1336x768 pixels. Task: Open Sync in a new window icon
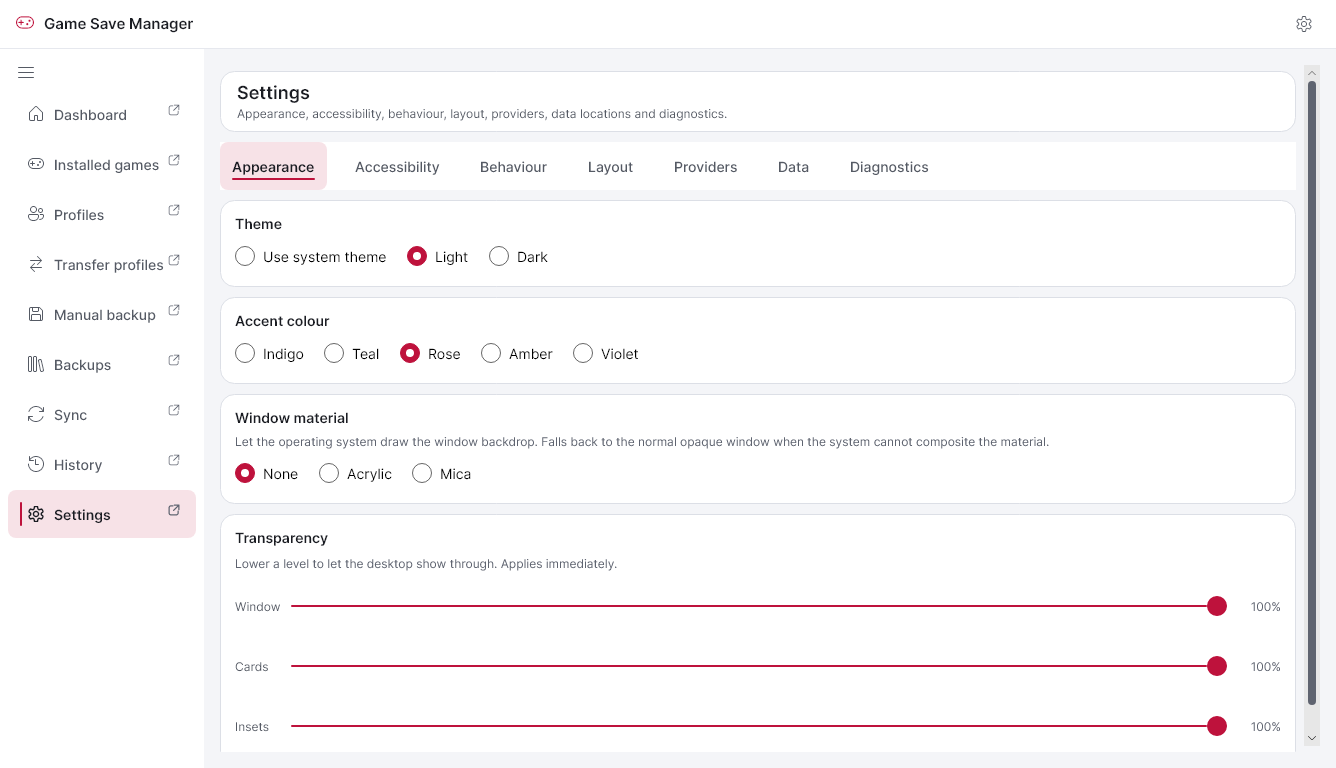pos(174,410)
